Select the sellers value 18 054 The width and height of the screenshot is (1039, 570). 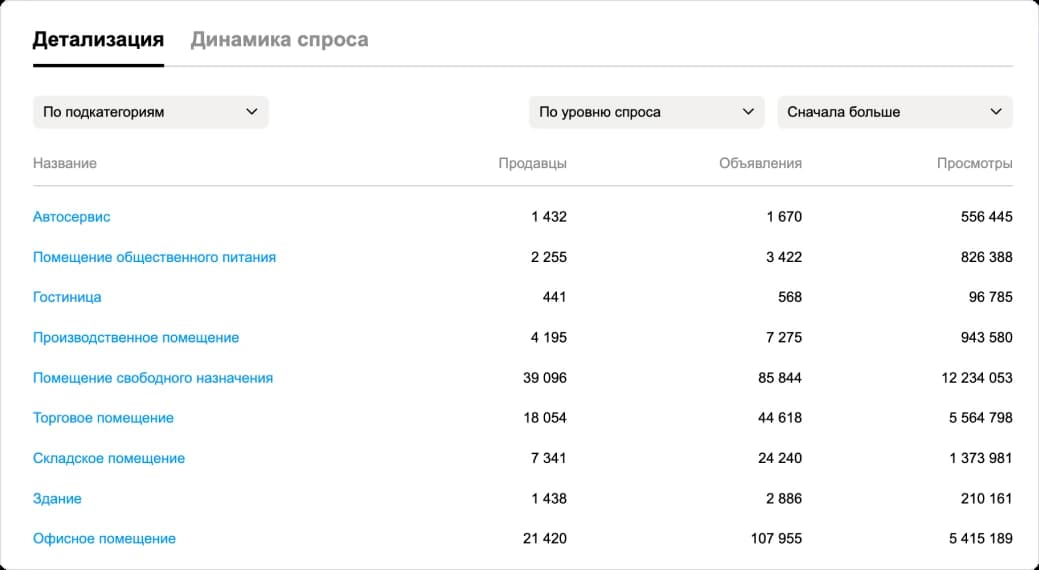pyautogui.click(x=545, y=418)
